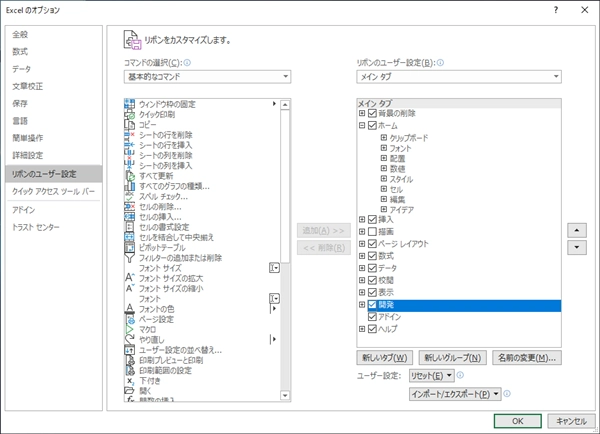Open the リセット dropdown

point(432,375)
